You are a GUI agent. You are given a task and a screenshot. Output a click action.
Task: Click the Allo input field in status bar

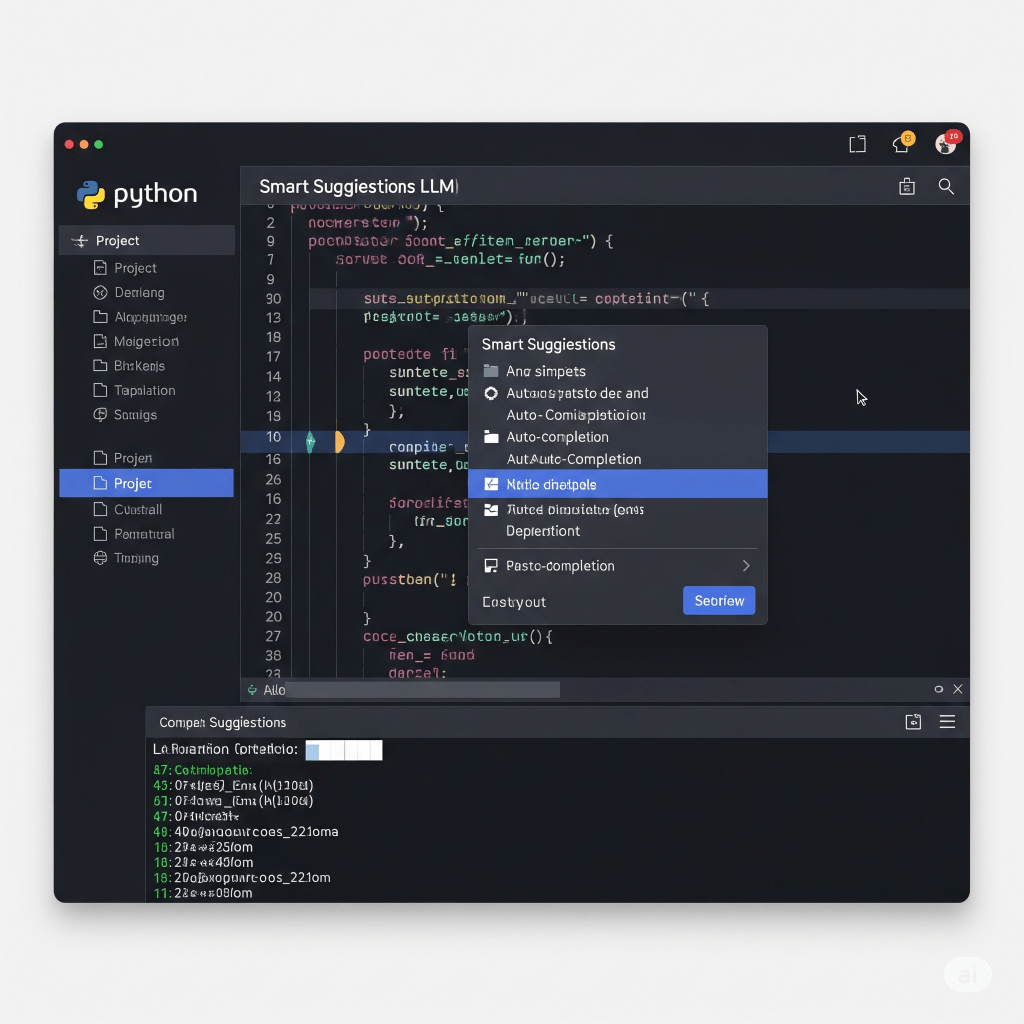click(420, 690)
